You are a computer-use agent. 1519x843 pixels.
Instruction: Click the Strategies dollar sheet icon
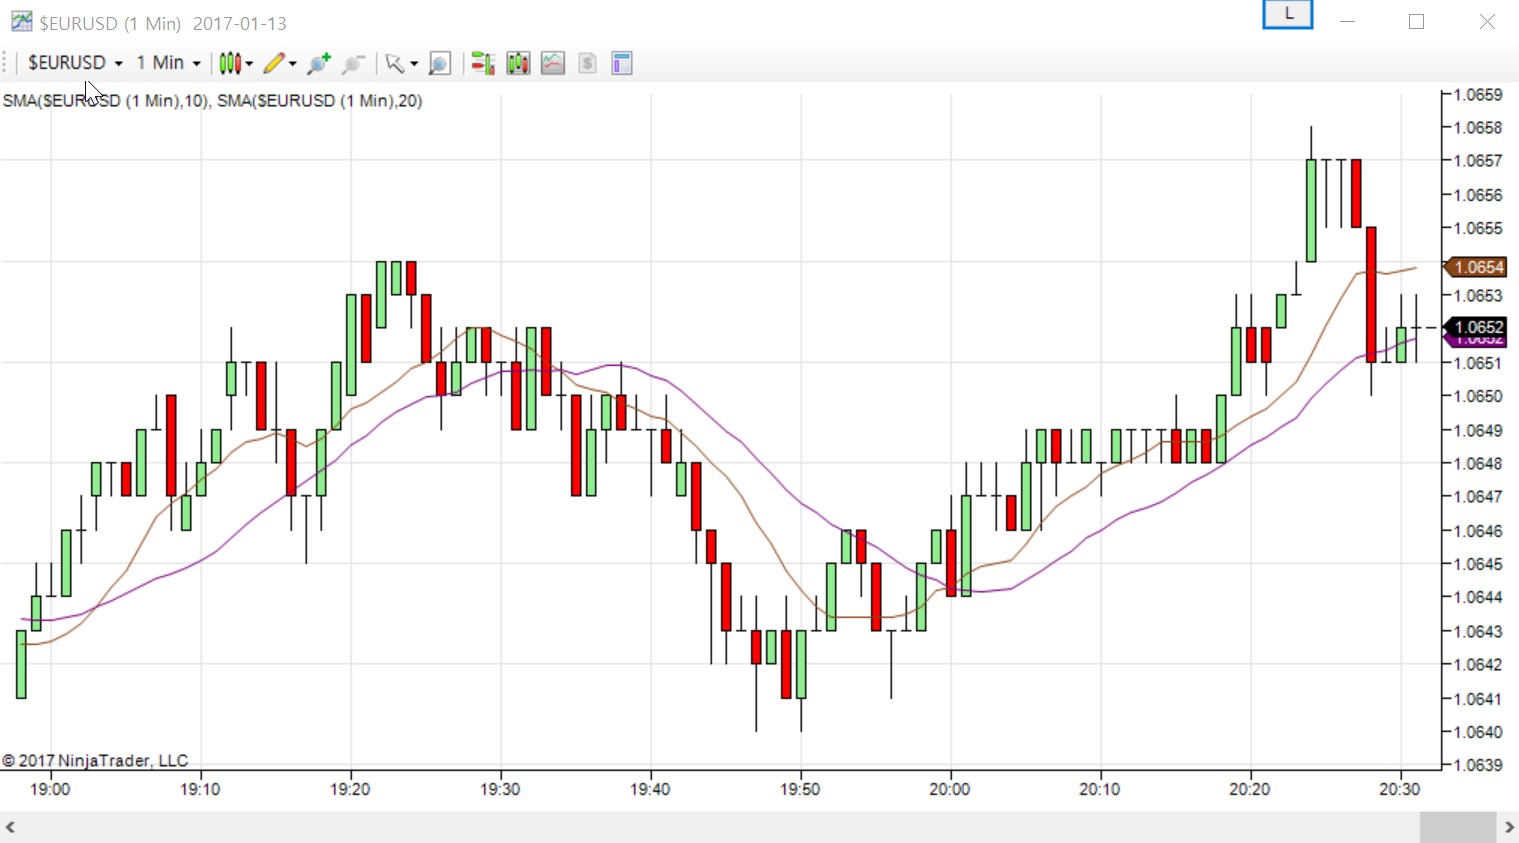[587, 64]
